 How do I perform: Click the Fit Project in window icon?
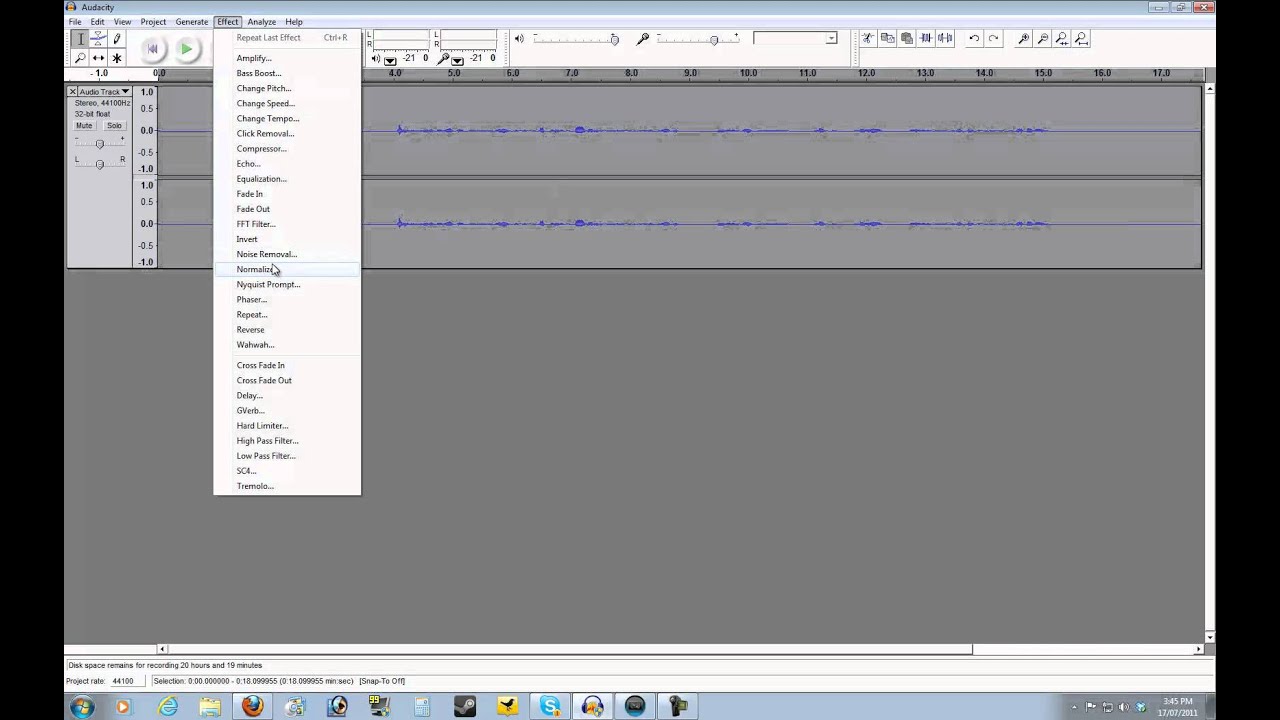[x=1081, y=38]
